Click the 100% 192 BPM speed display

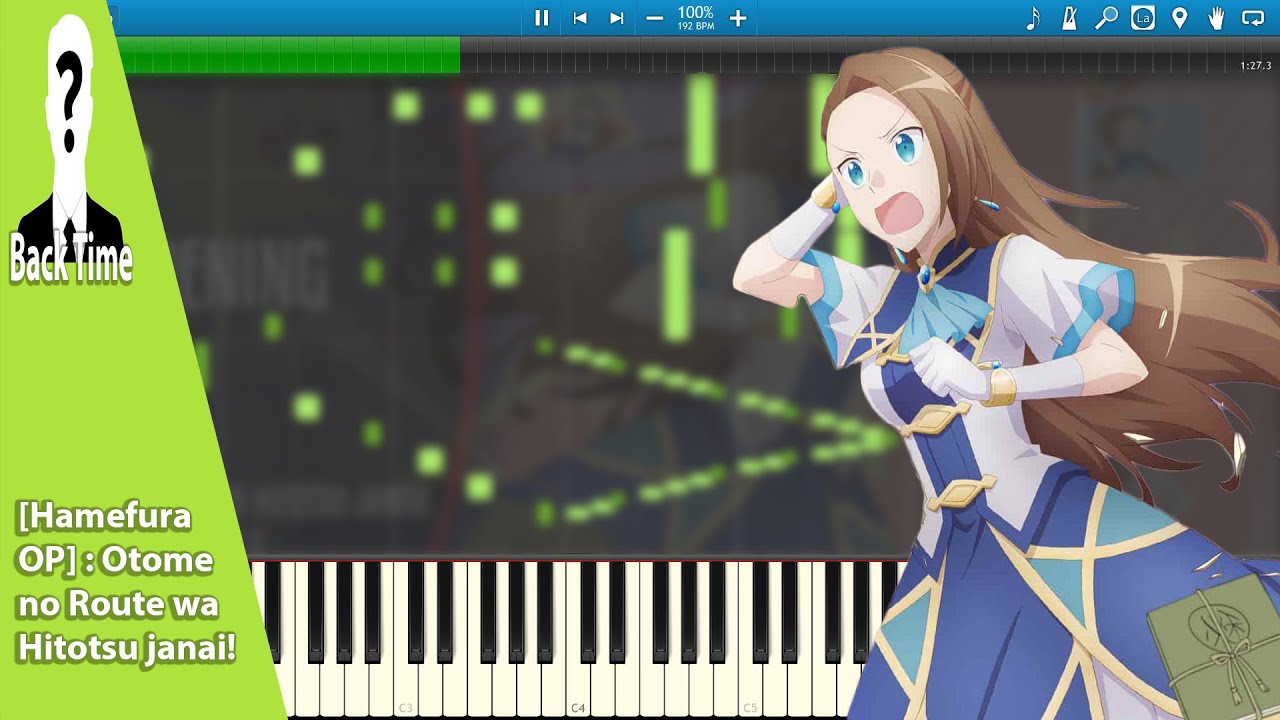696,18
